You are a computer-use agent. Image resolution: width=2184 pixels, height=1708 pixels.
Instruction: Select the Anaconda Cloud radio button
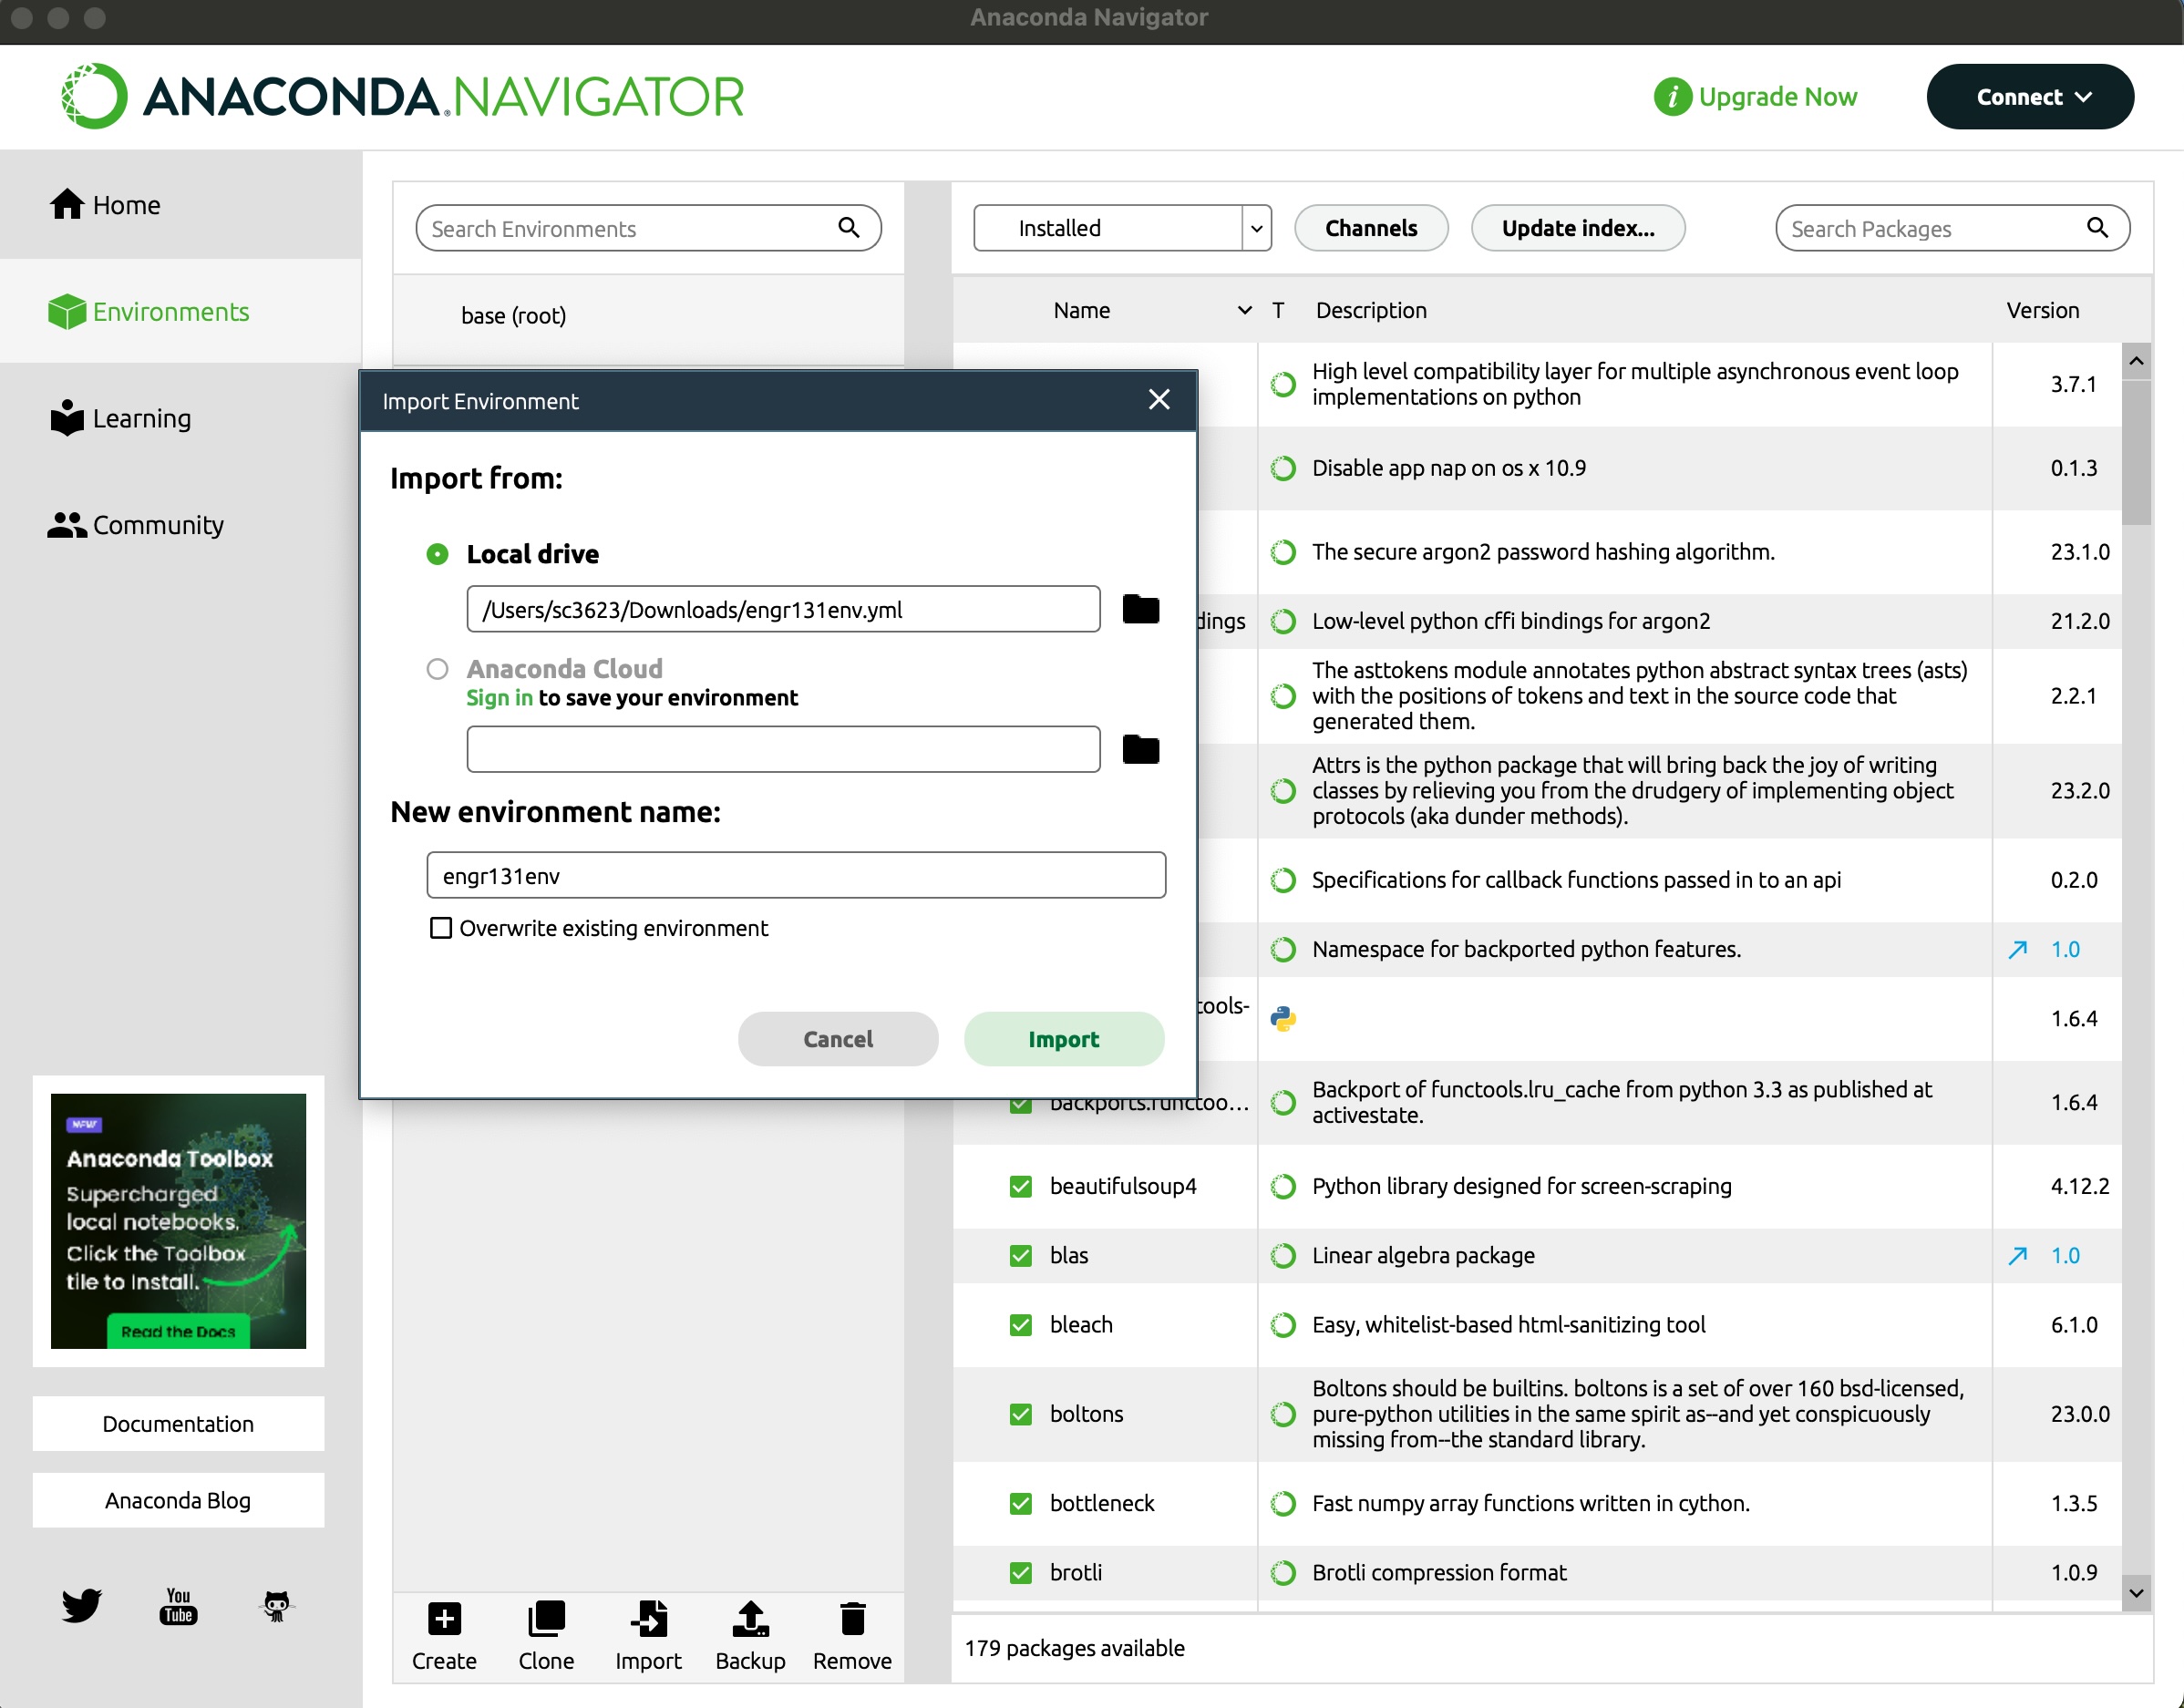(437, 669)
